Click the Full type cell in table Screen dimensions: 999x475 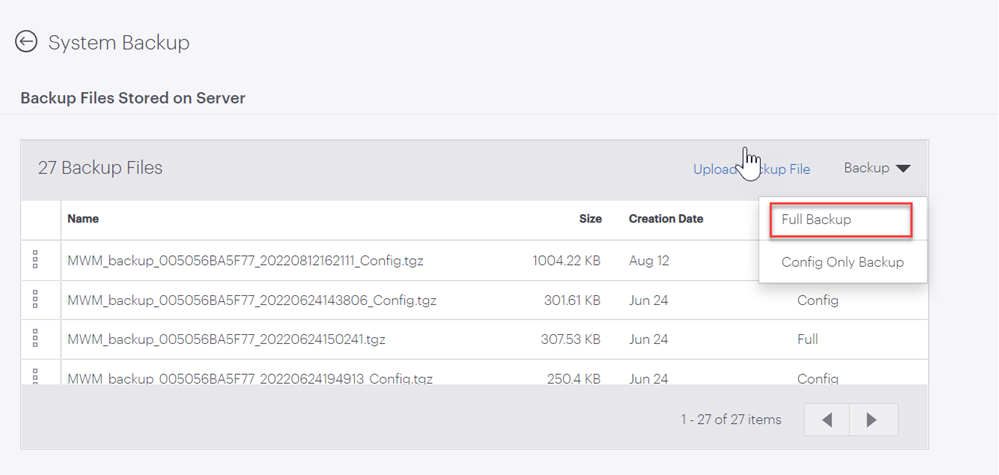[807, 339]
